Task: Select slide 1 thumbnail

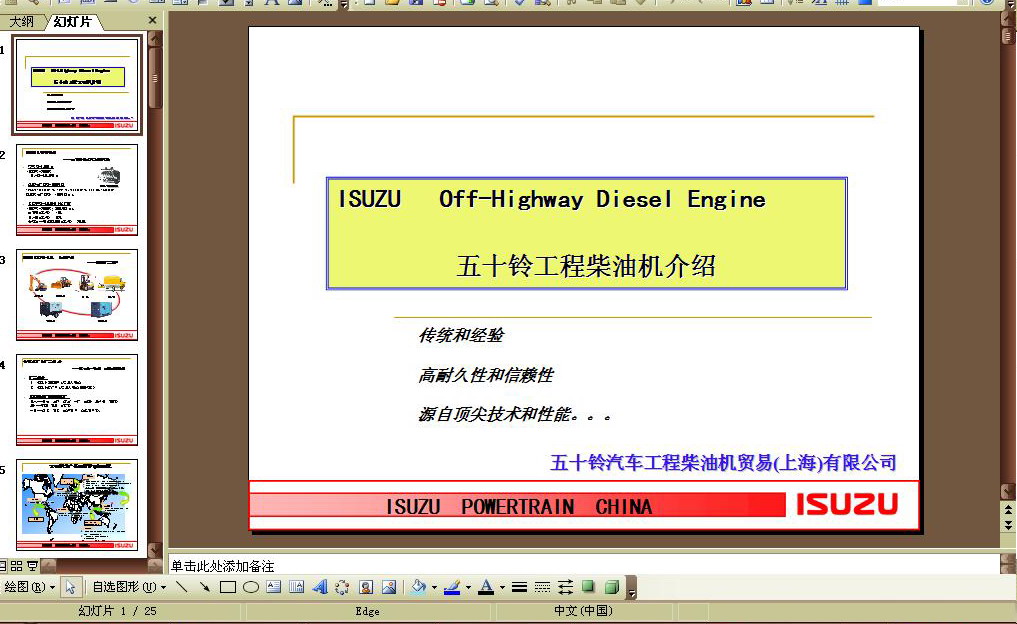Action: pos(77,85)
